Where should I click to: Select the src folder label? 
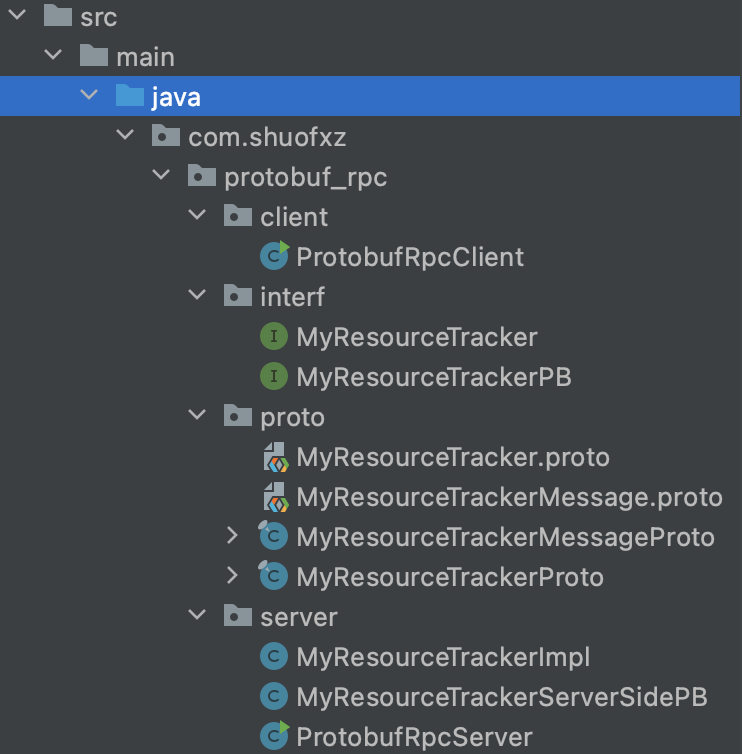(x=99, y=18)
